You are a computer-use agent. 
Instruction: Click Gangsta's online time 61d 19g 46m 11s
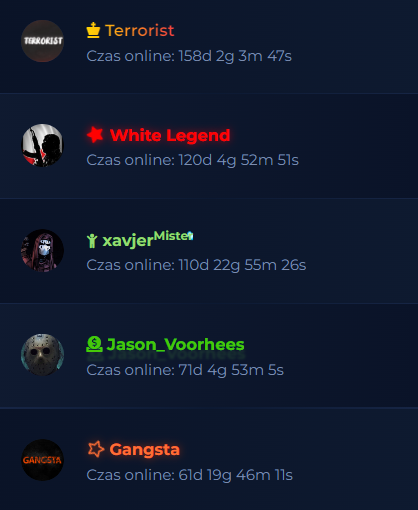coord(189,475)
